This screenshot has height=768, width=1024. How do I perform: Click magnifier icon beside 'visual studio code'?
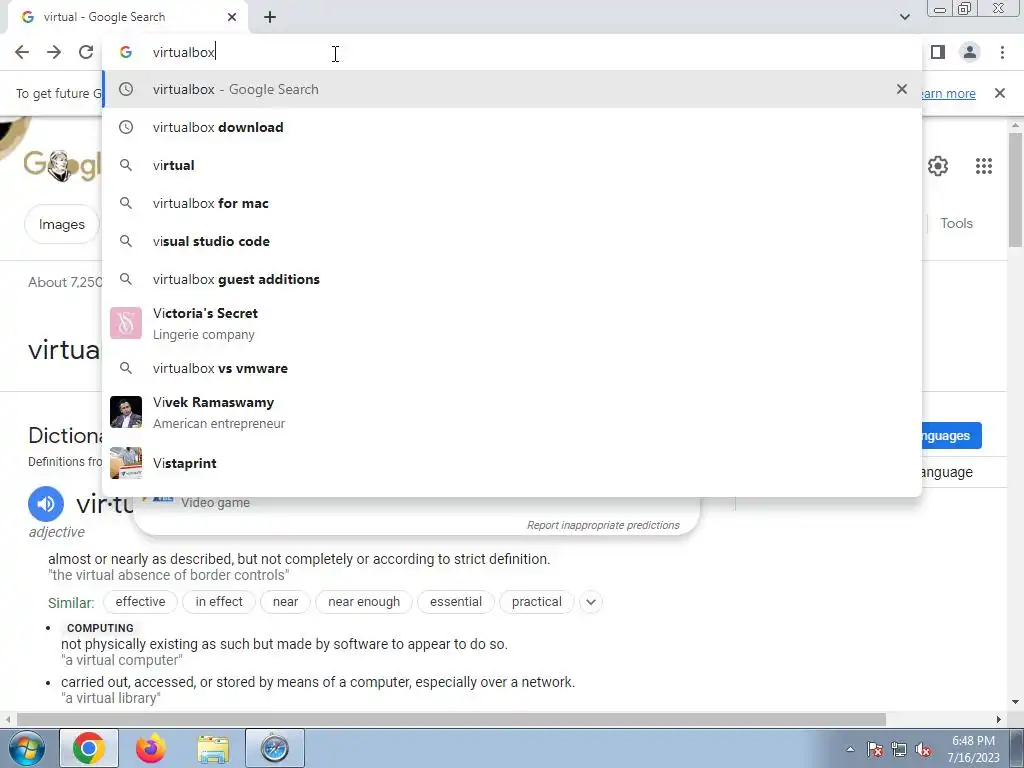click(x=126, y=241)
